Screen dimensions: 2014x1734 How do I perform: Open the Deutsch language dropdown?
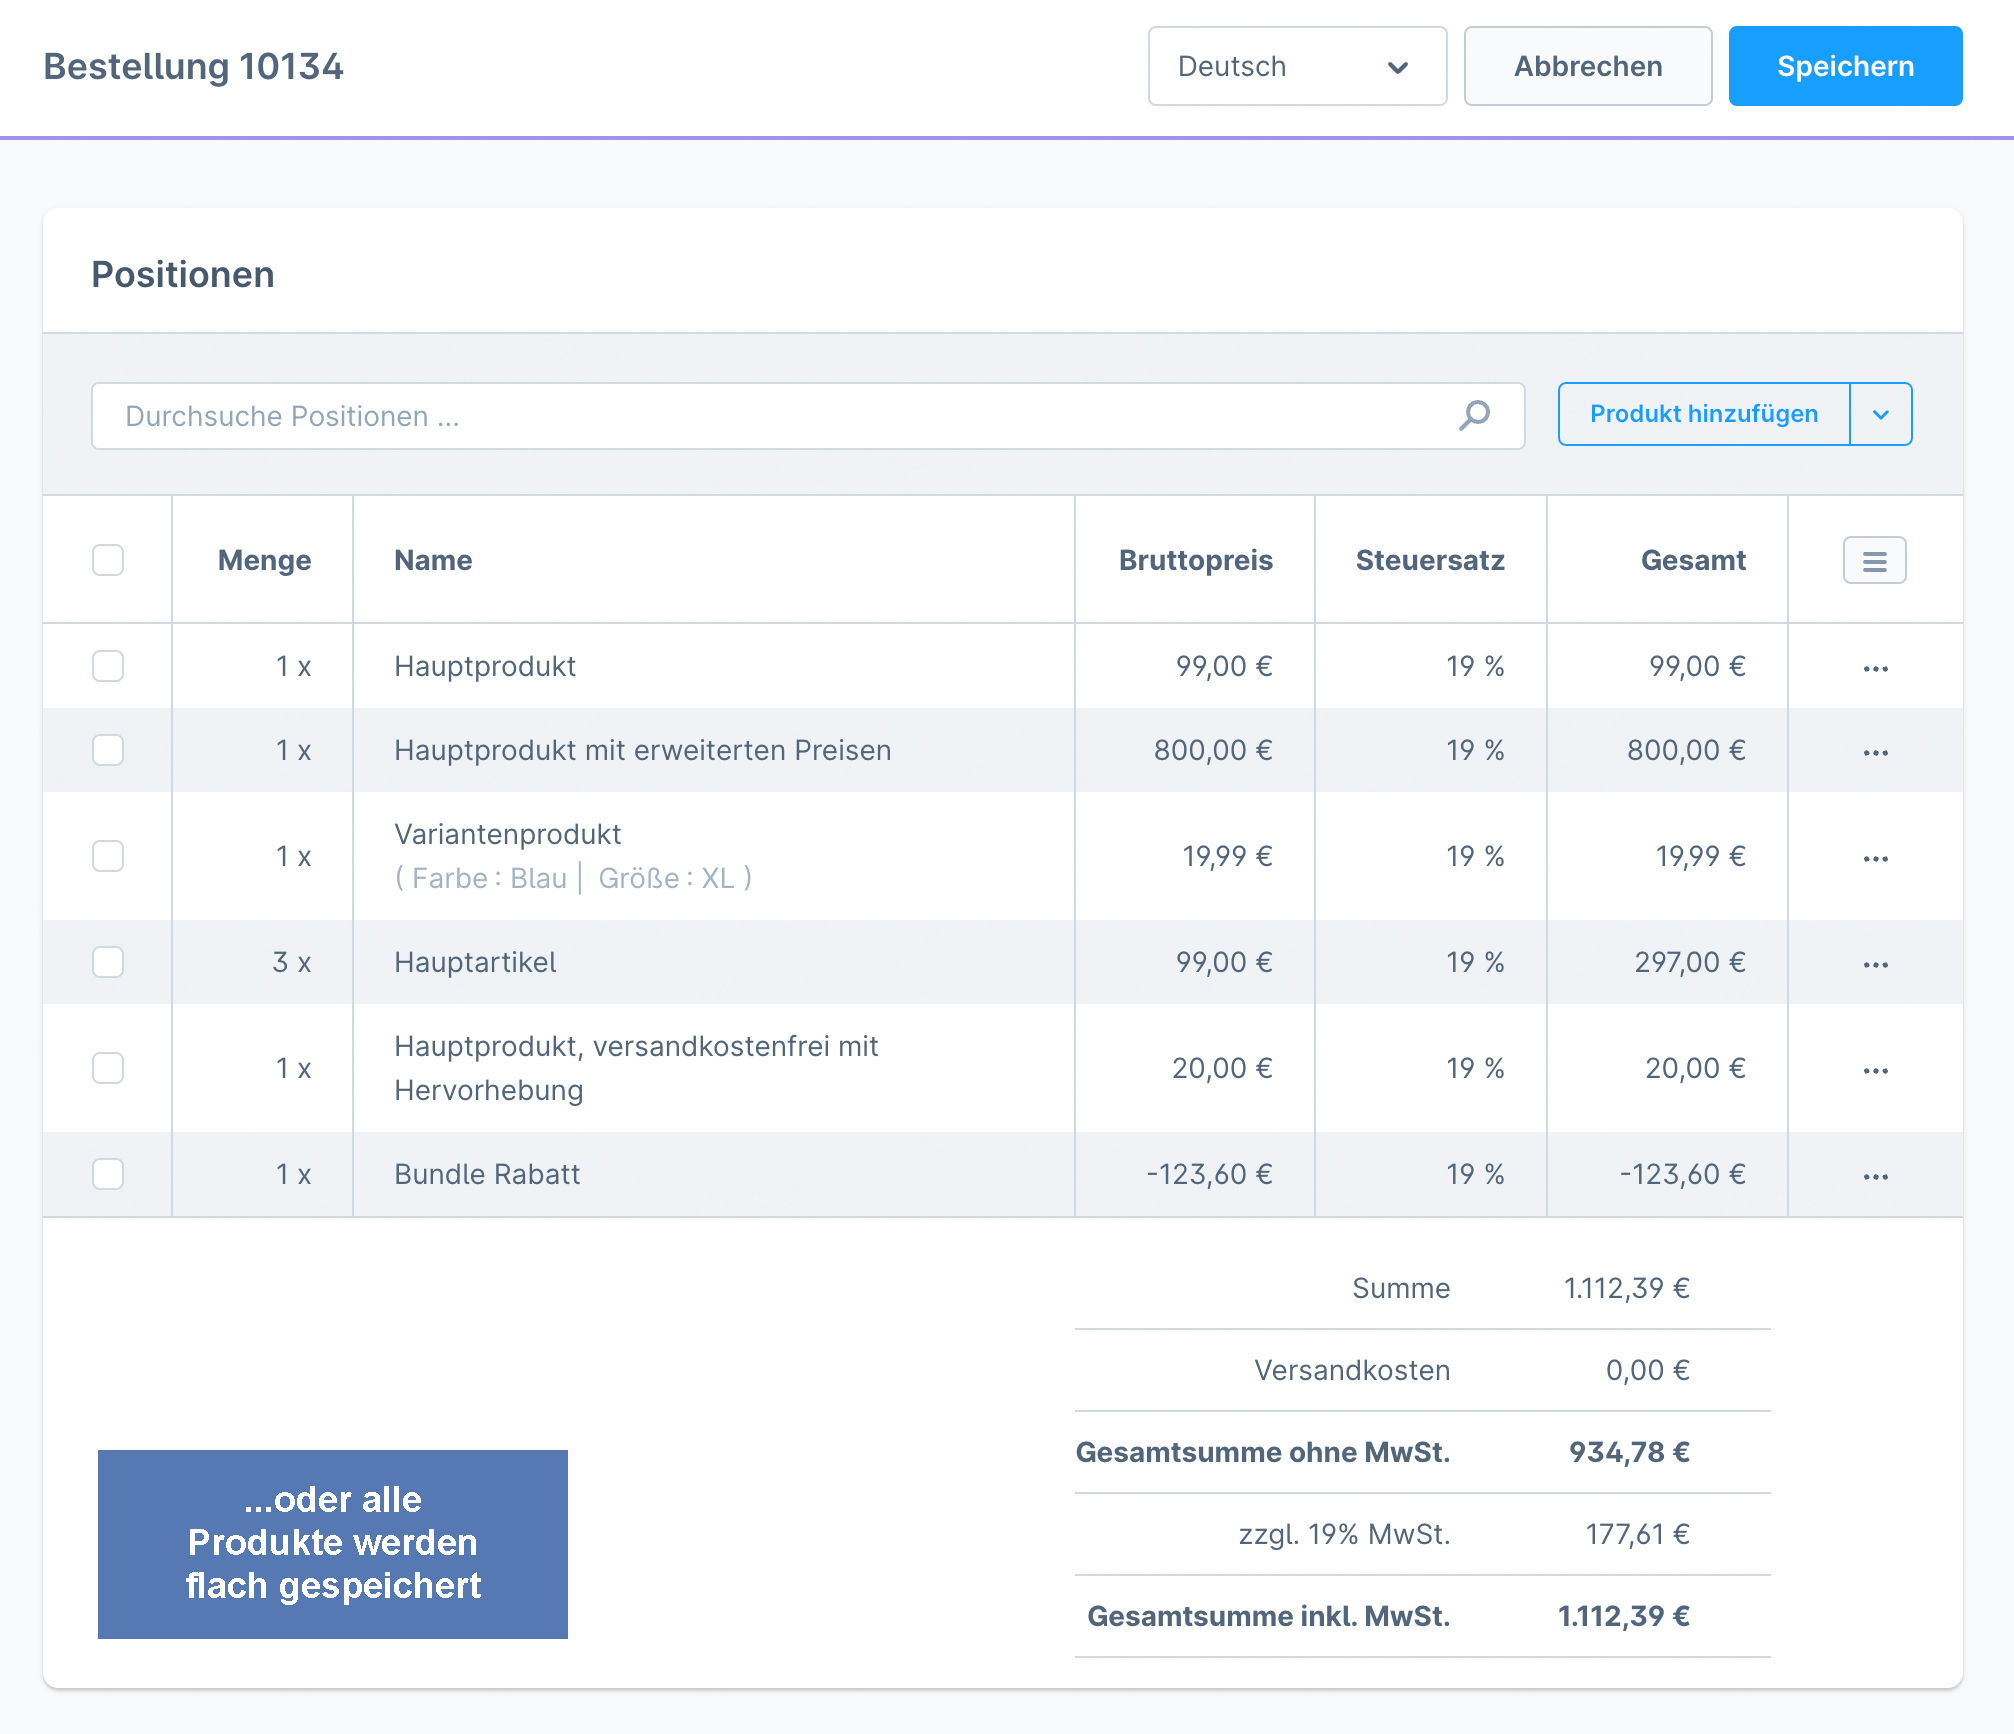point(1297,66)
